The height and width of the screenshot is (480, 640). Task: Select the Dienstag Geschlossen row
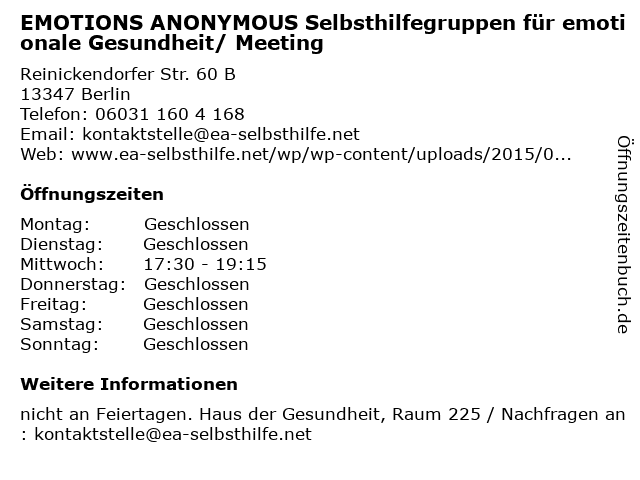(x=134, y=244)
